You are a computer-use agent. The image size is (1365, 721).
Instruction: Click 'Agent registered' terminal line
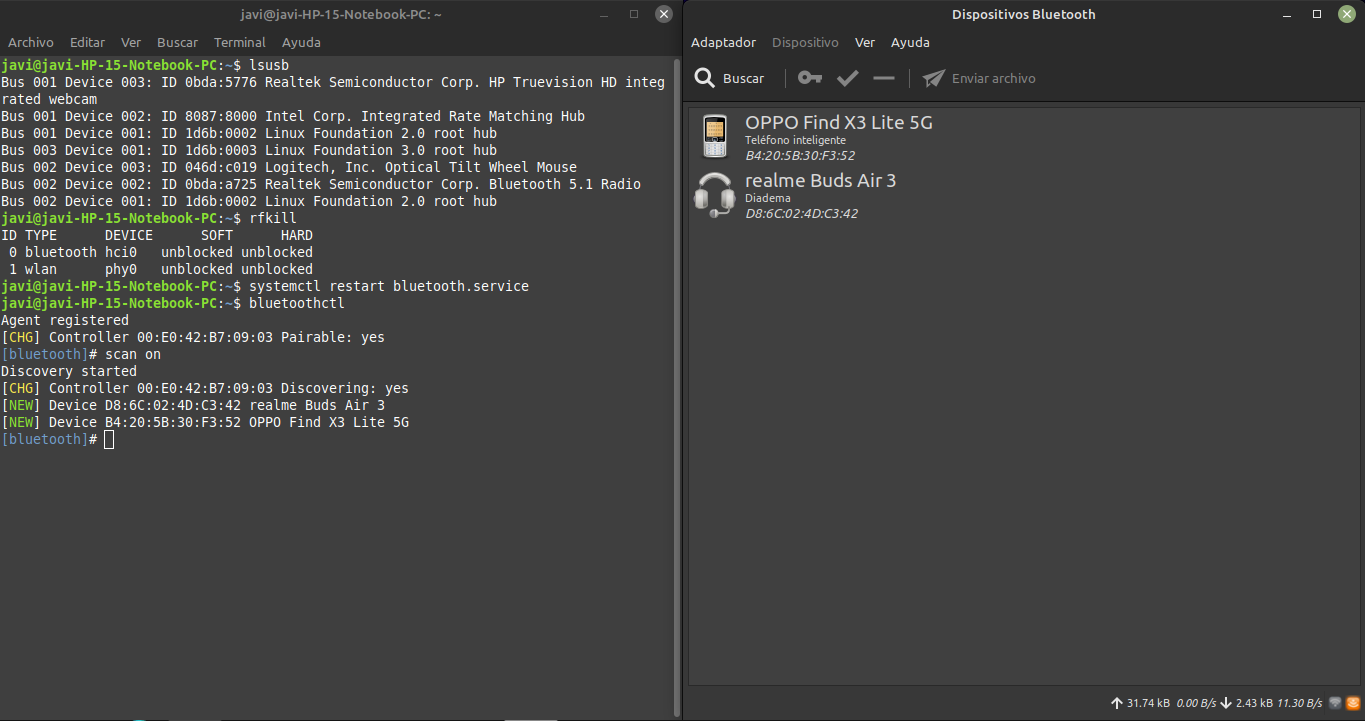tap(65, 321)
